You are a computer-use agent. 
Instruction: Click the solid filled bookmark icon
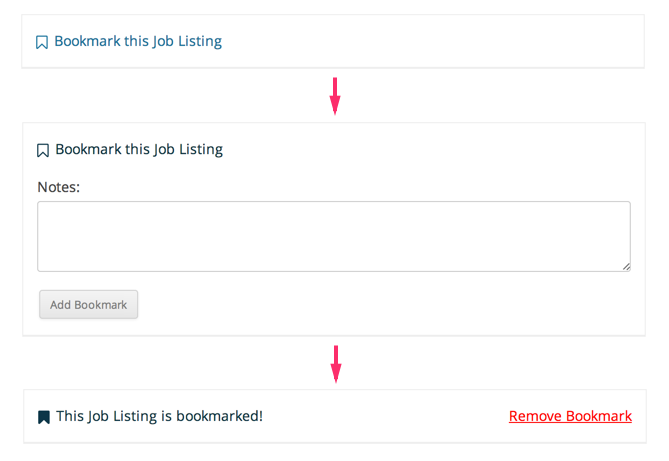[x=44, y=417]
